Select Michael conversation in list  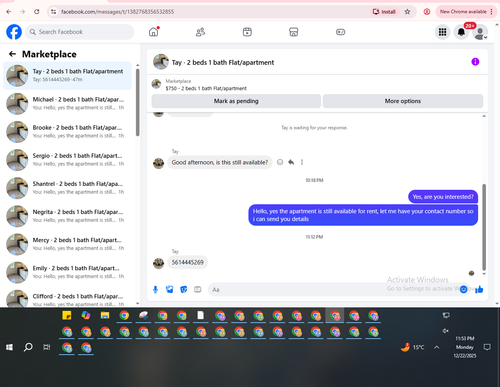tap(67, 104)
